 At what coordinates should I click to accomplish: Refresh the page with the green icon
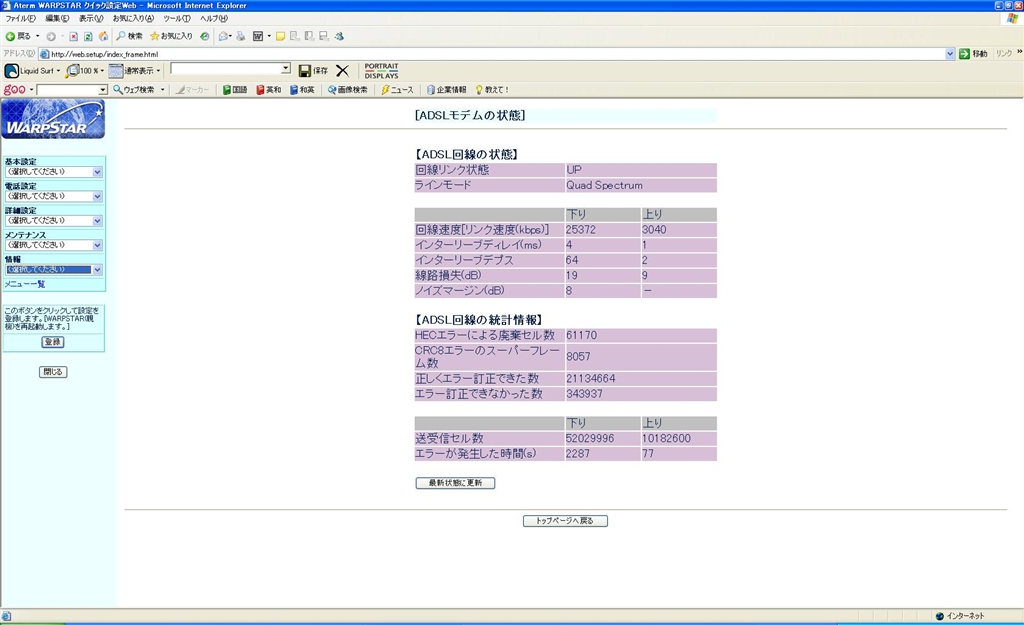[88, 37]
